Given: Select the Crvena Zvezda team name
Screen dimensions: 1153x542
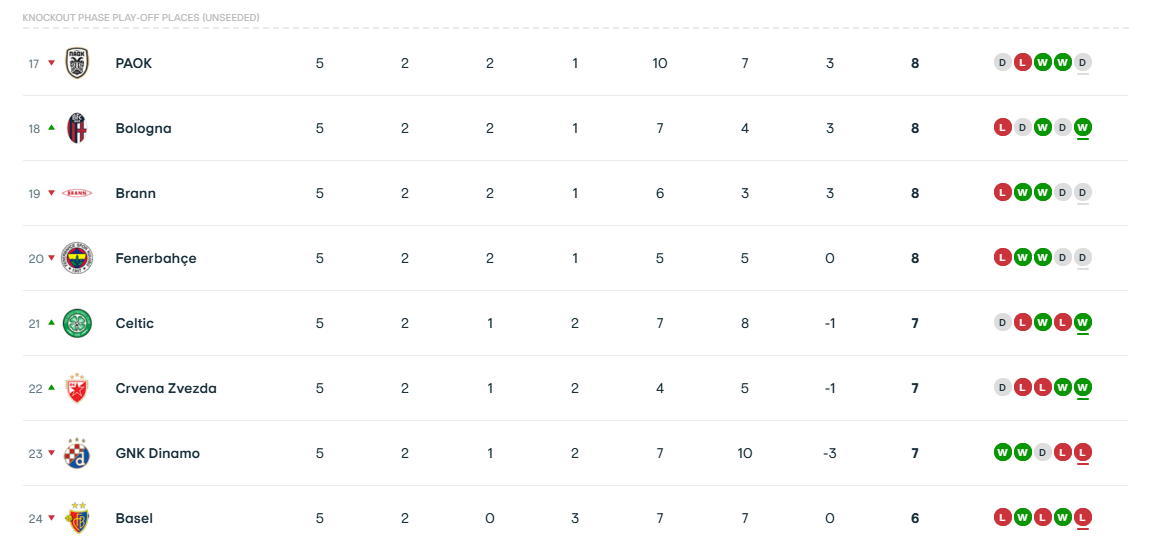Looking at the screenshot, I should [166, 388].
